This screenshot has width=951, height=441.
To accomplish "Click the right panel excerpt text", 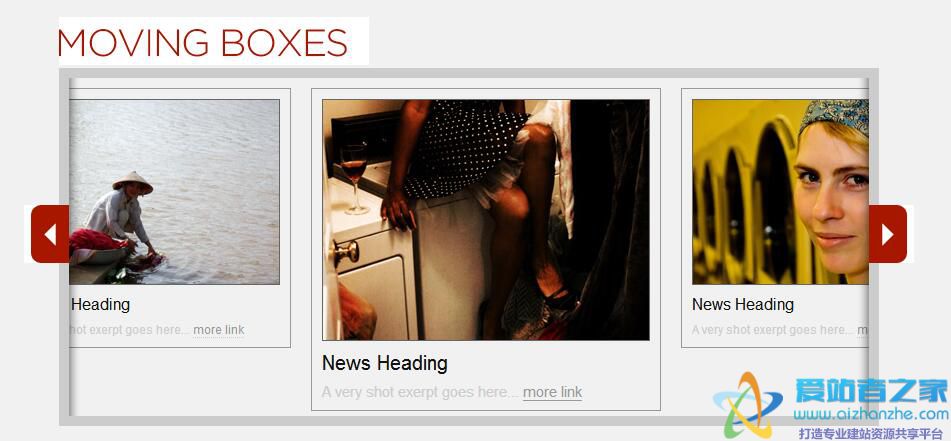I will click(x=773, y=330).
